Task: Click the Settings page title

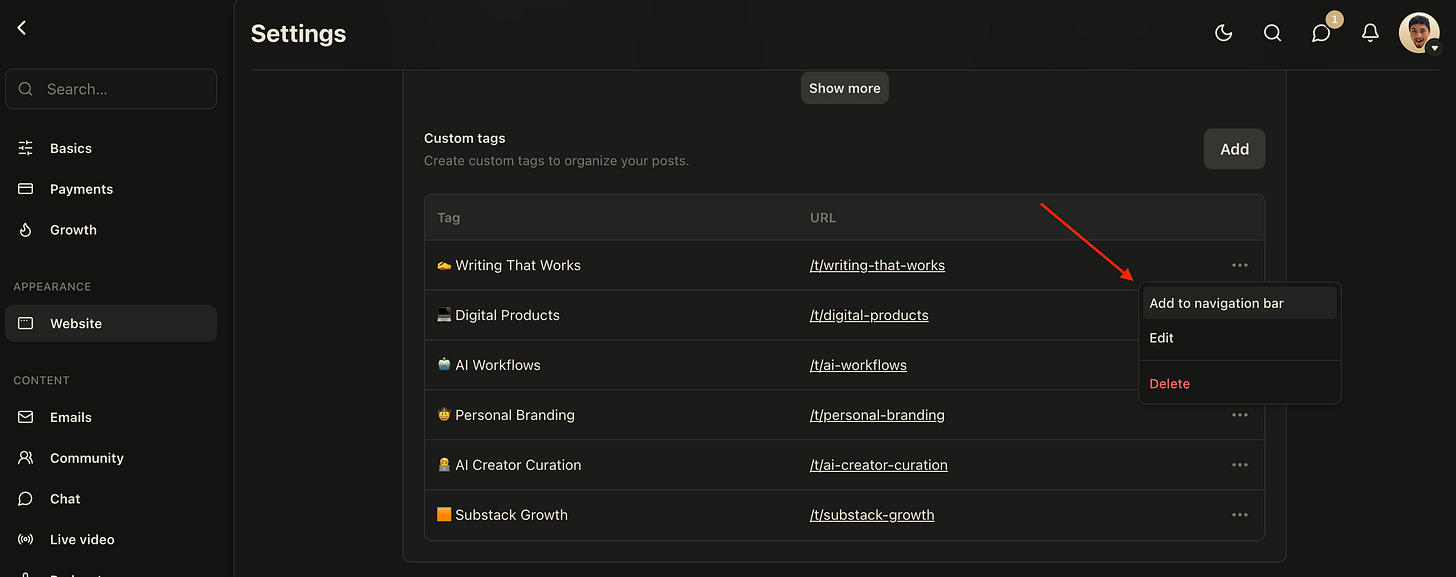Action: tap(298, 33)
